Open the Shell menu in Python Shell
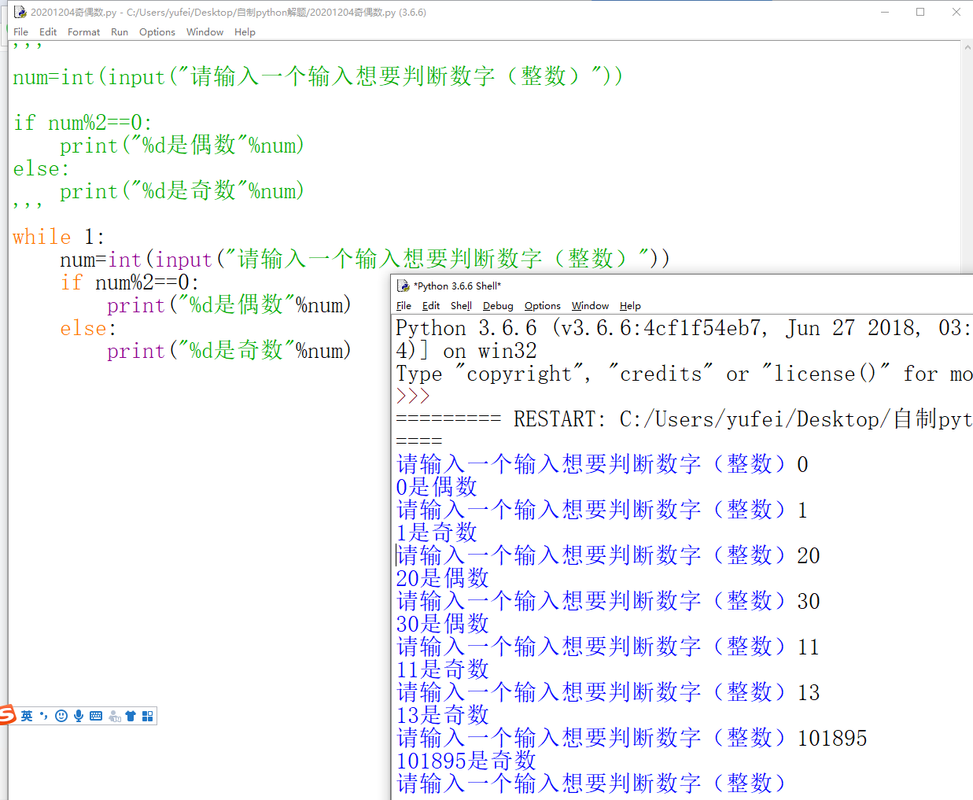The image size is (973, 800). pos(461,305)
